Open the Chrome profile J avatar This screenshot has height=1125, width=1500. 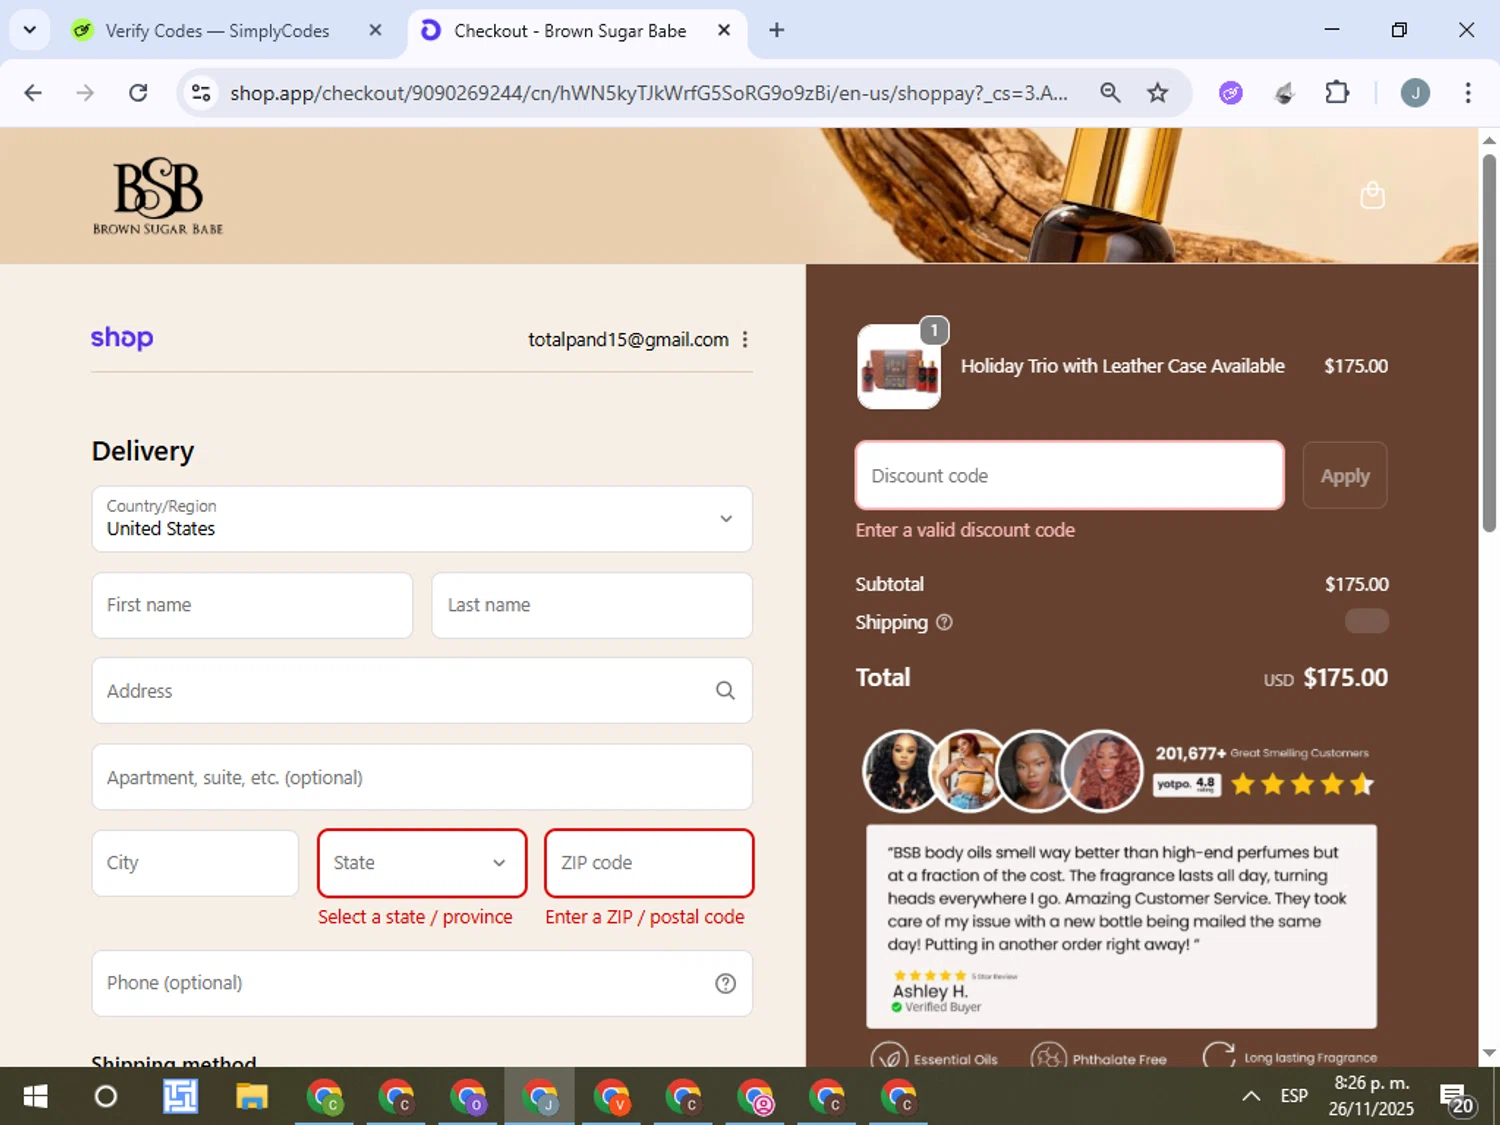click(1415, 93)
